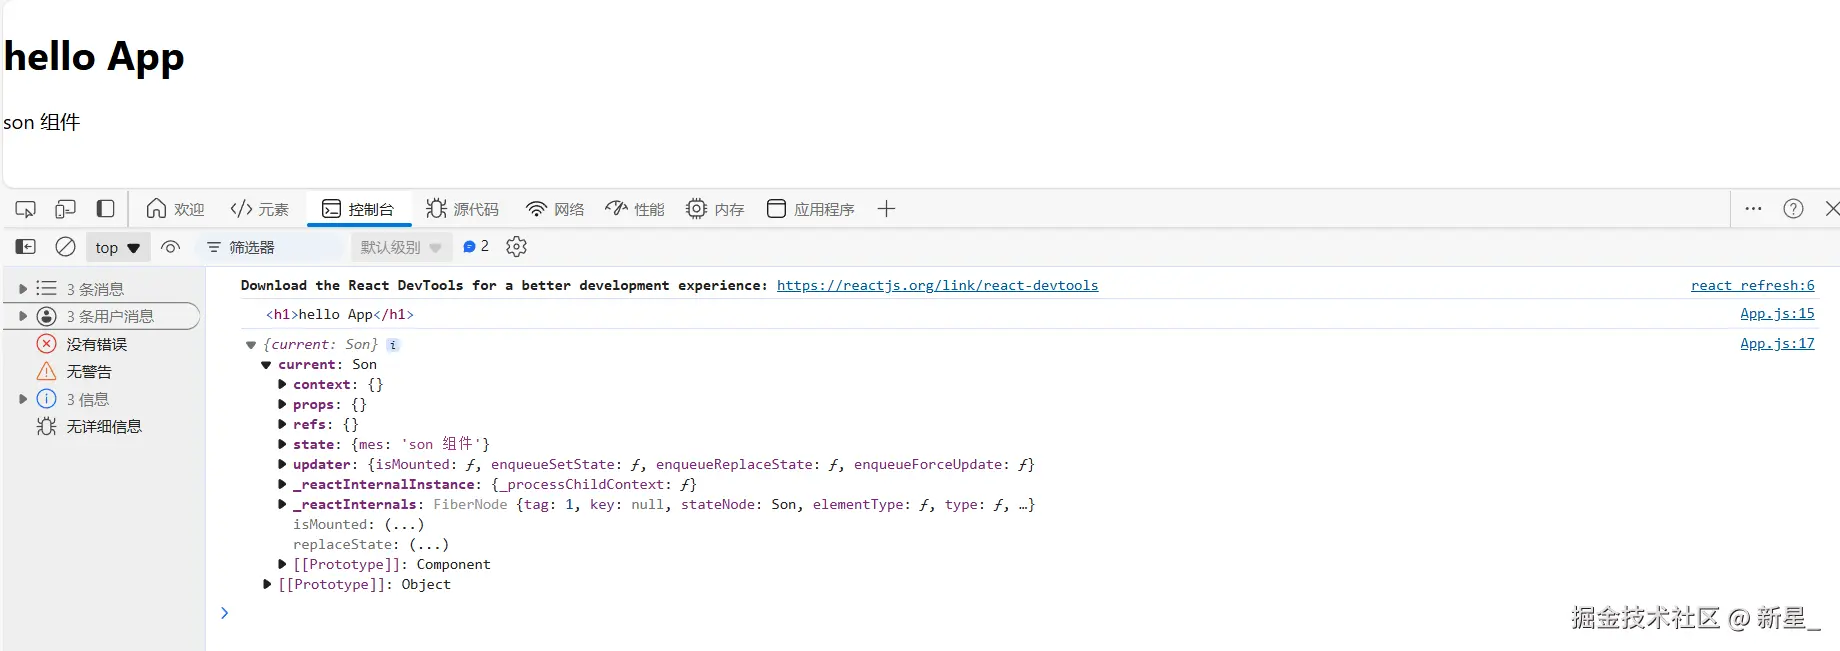Expand the 3 条消息 sidebar group

(x=22, y=289)
